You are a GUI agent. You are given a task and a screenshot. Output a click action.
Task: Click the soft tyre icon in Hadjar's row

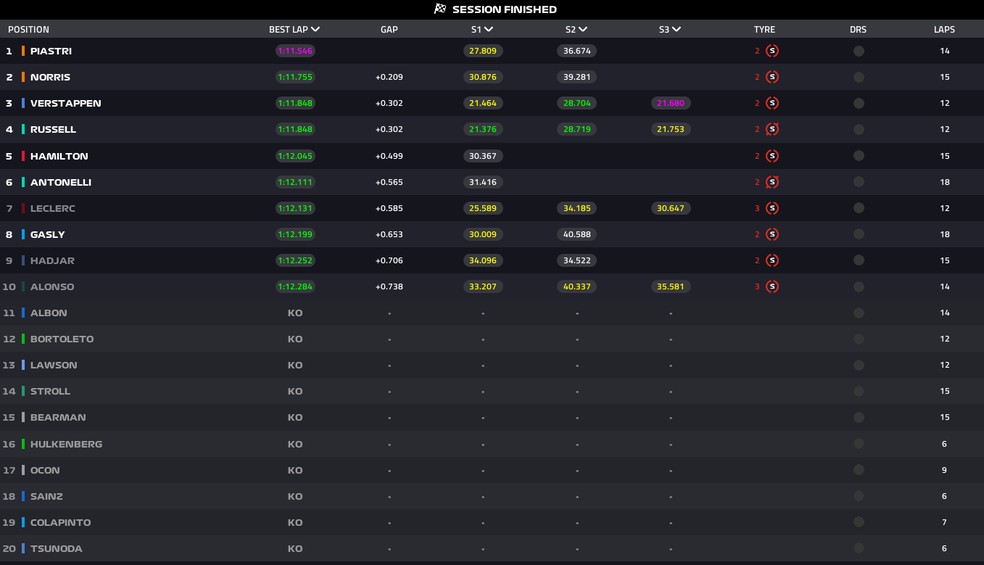point(773,260)
